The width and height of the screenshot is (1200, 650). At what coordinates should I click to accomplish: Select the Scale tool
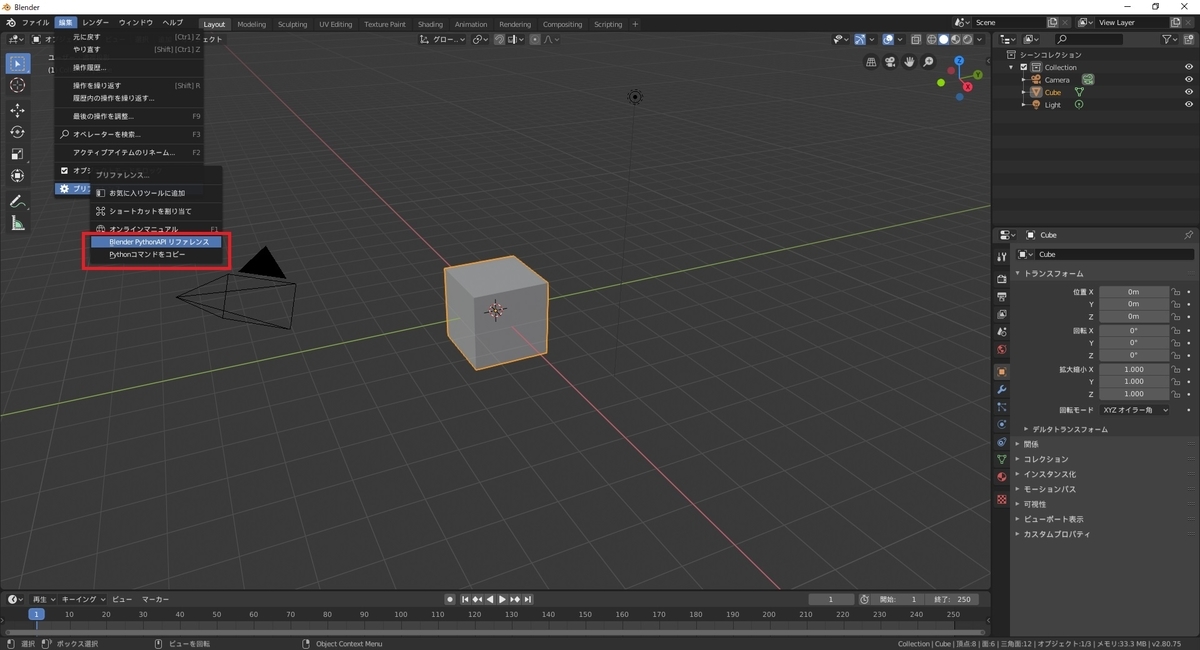pyautogui.click(x=17, y=154)
